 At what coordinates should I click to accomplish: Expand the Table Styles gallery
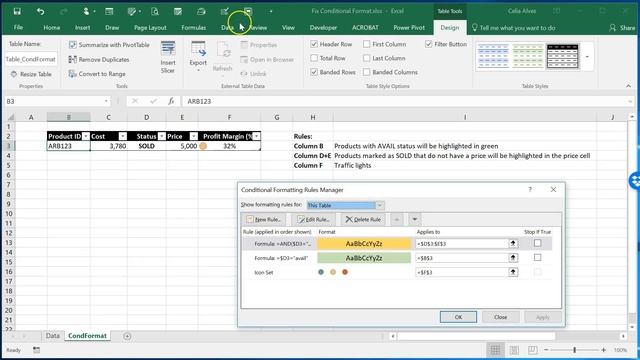point(587,57)
